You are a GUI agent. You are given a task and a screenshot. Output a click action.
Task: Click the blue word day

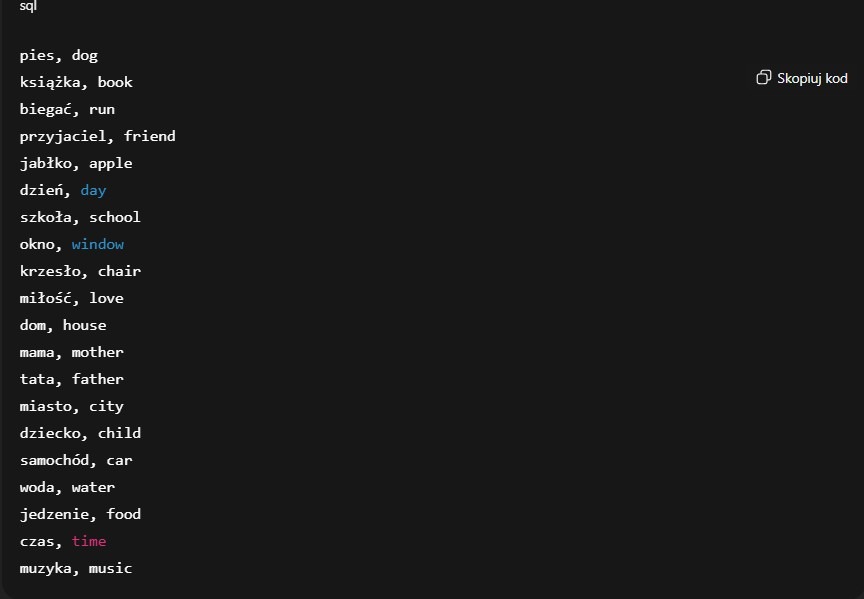pos(93,190)
